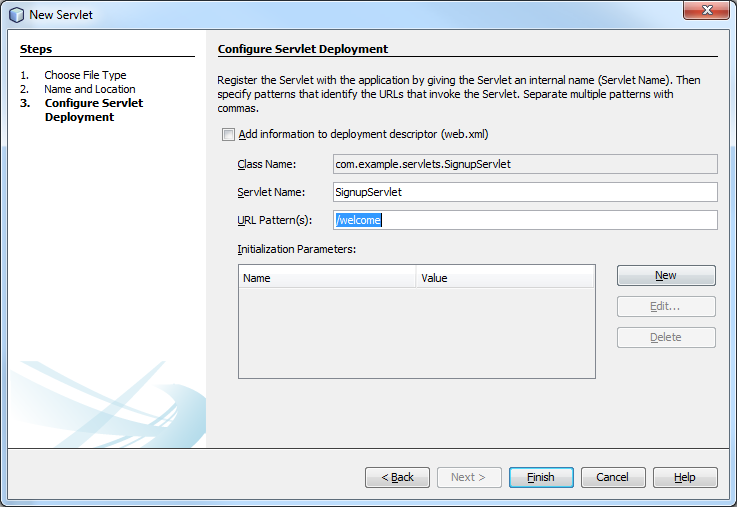Click the Edit... button
The width and height of the screenshot is (737, 507).
[x=666, y=306]
